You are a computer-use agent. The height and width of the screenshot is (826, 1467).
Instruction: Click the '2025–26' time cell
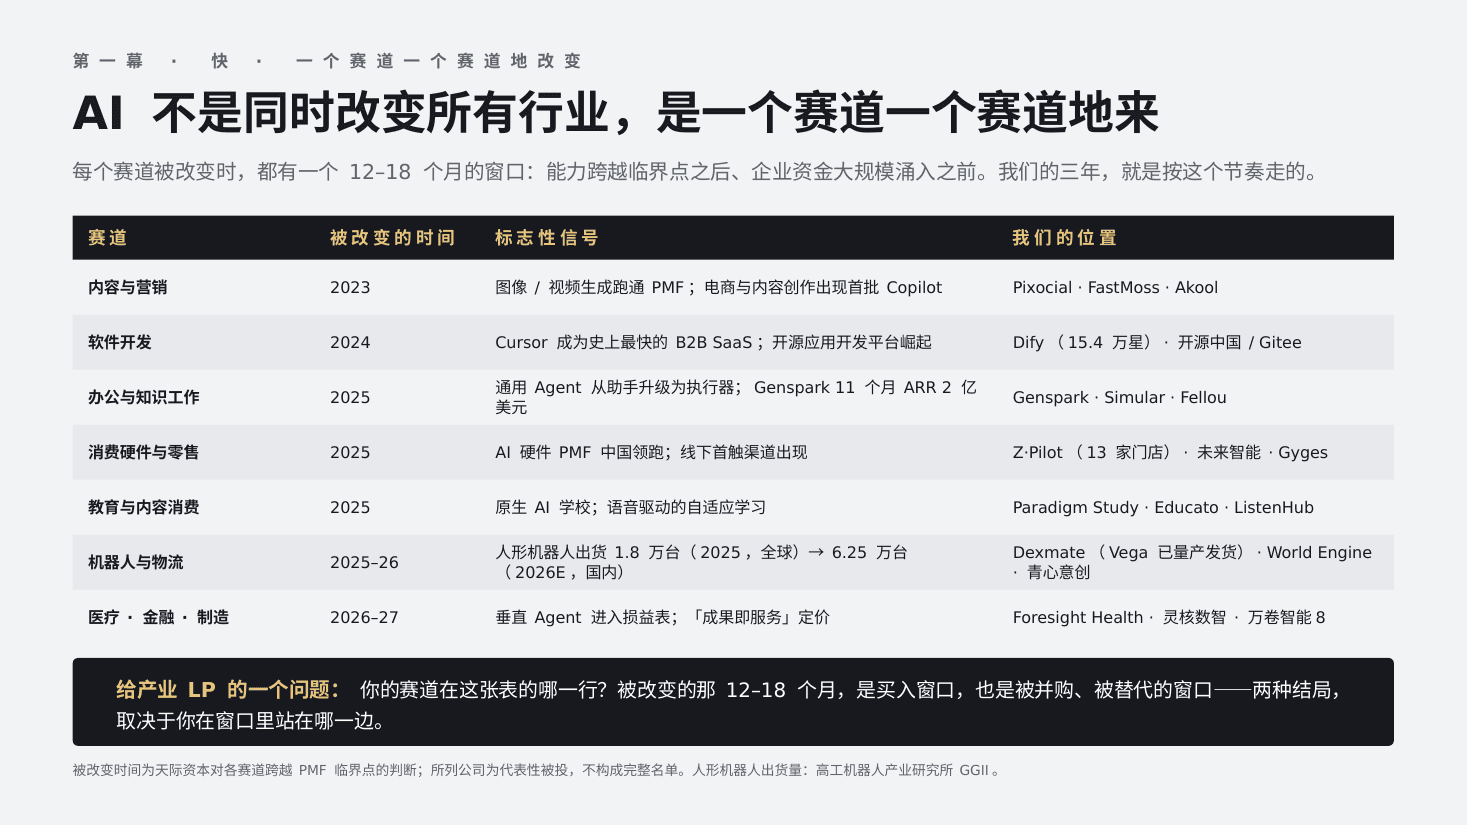coord(364,562)
